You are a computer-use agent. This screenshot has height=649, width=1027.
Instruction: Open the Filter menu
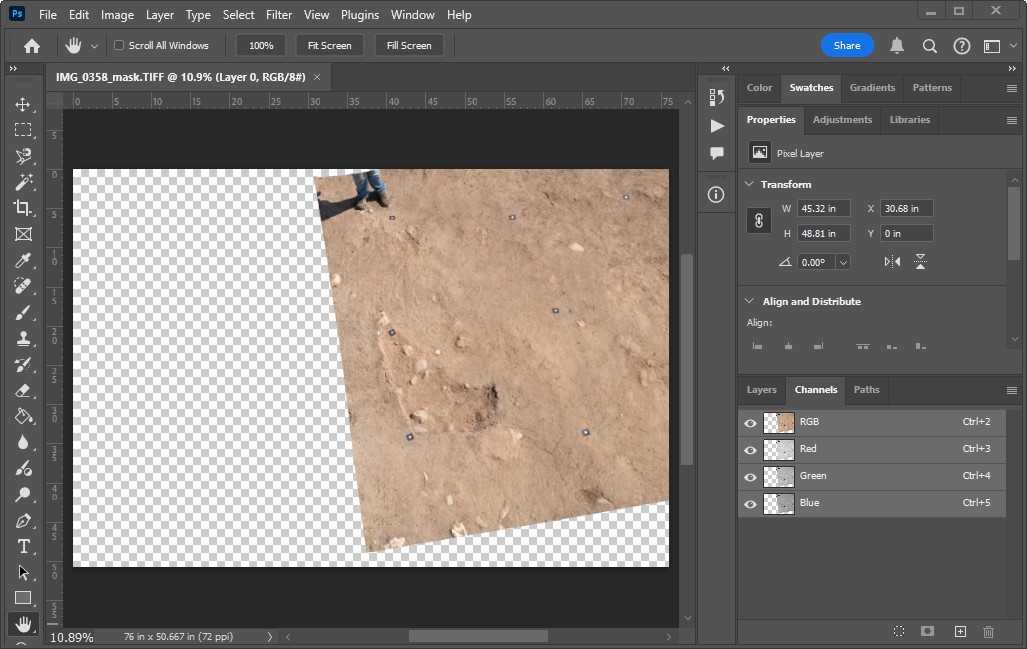(279, 15)
